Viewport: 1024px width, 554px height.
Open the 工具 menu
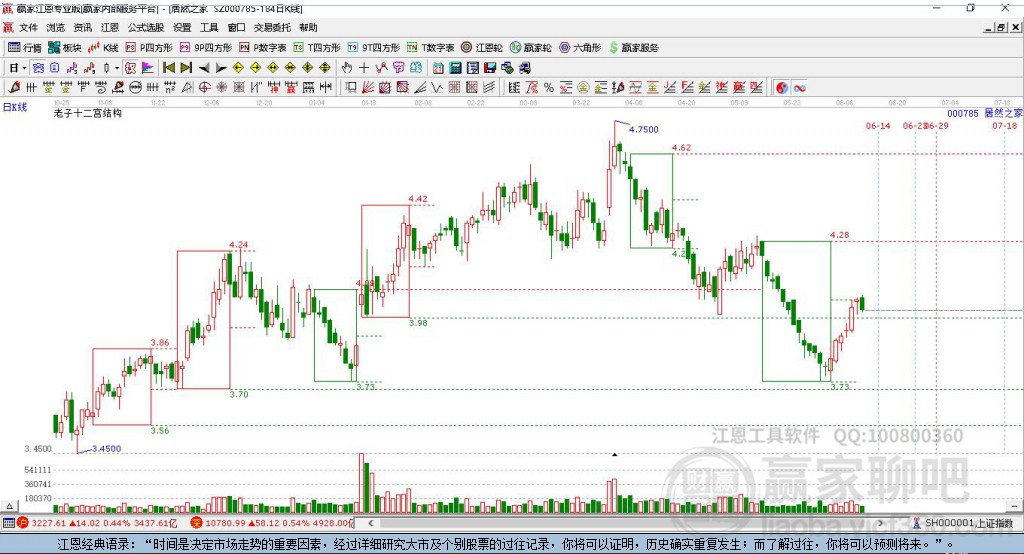tap(209, 27)
